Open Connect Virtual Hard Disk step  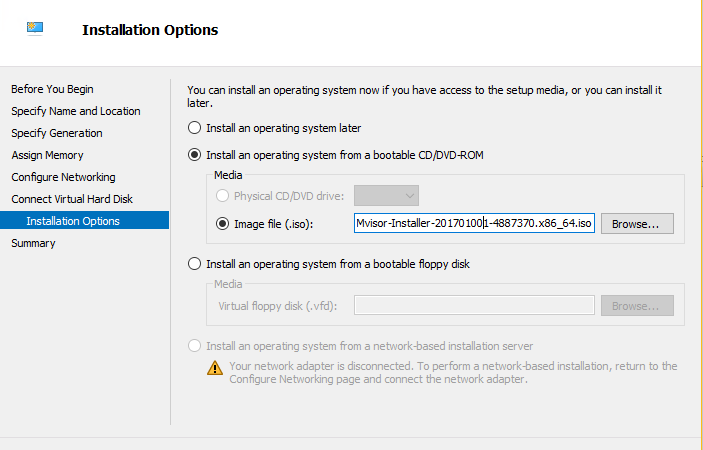72,199
